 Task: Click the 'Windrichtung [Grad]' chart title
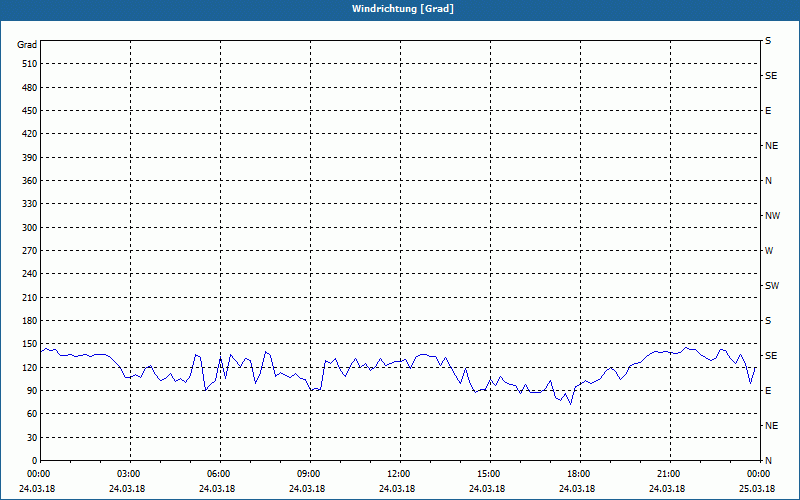click(403, 9)
